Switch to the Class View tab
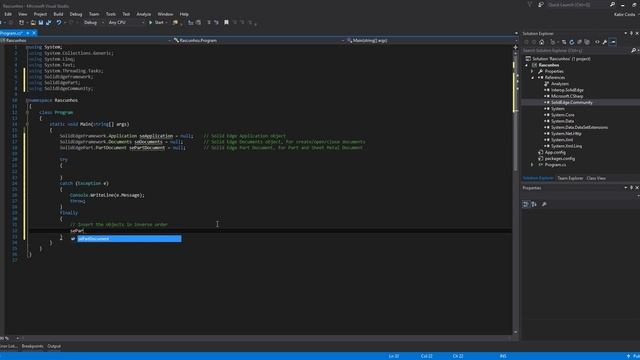Image resolution: width=640 pixels, height=360 pixels. pyautogui.click(x=596, y=178)
